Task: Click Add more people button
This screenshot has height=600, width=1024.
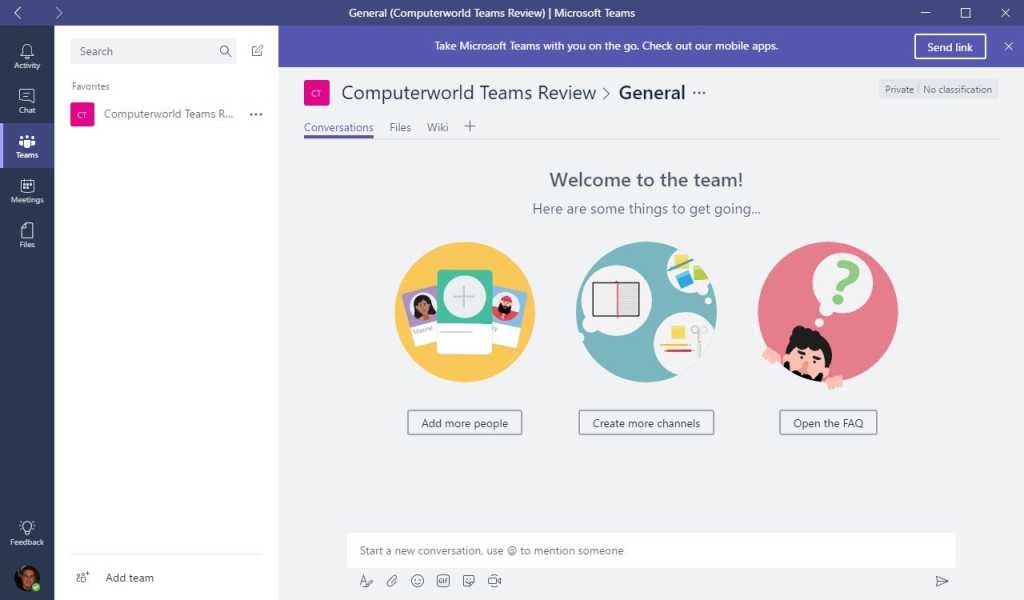Action: point(464,422)
